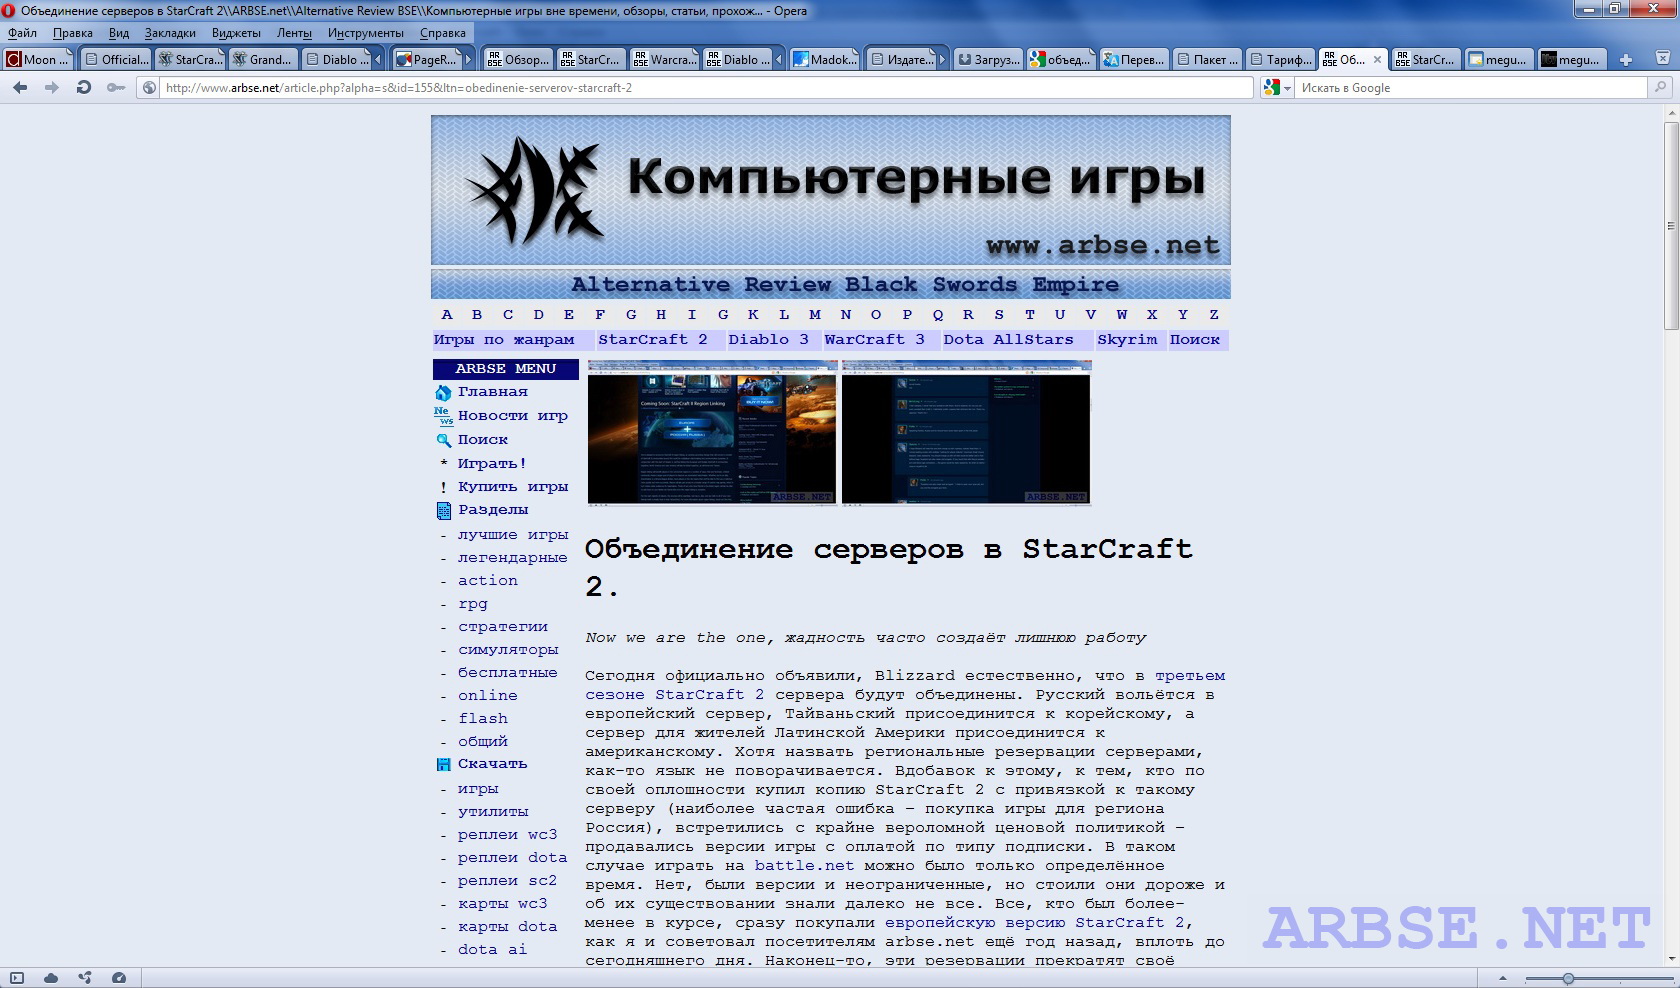The height and width of the screenshot is (988, 1680).
Task: Switch to the Official... tab
Action: pos(115,60)
